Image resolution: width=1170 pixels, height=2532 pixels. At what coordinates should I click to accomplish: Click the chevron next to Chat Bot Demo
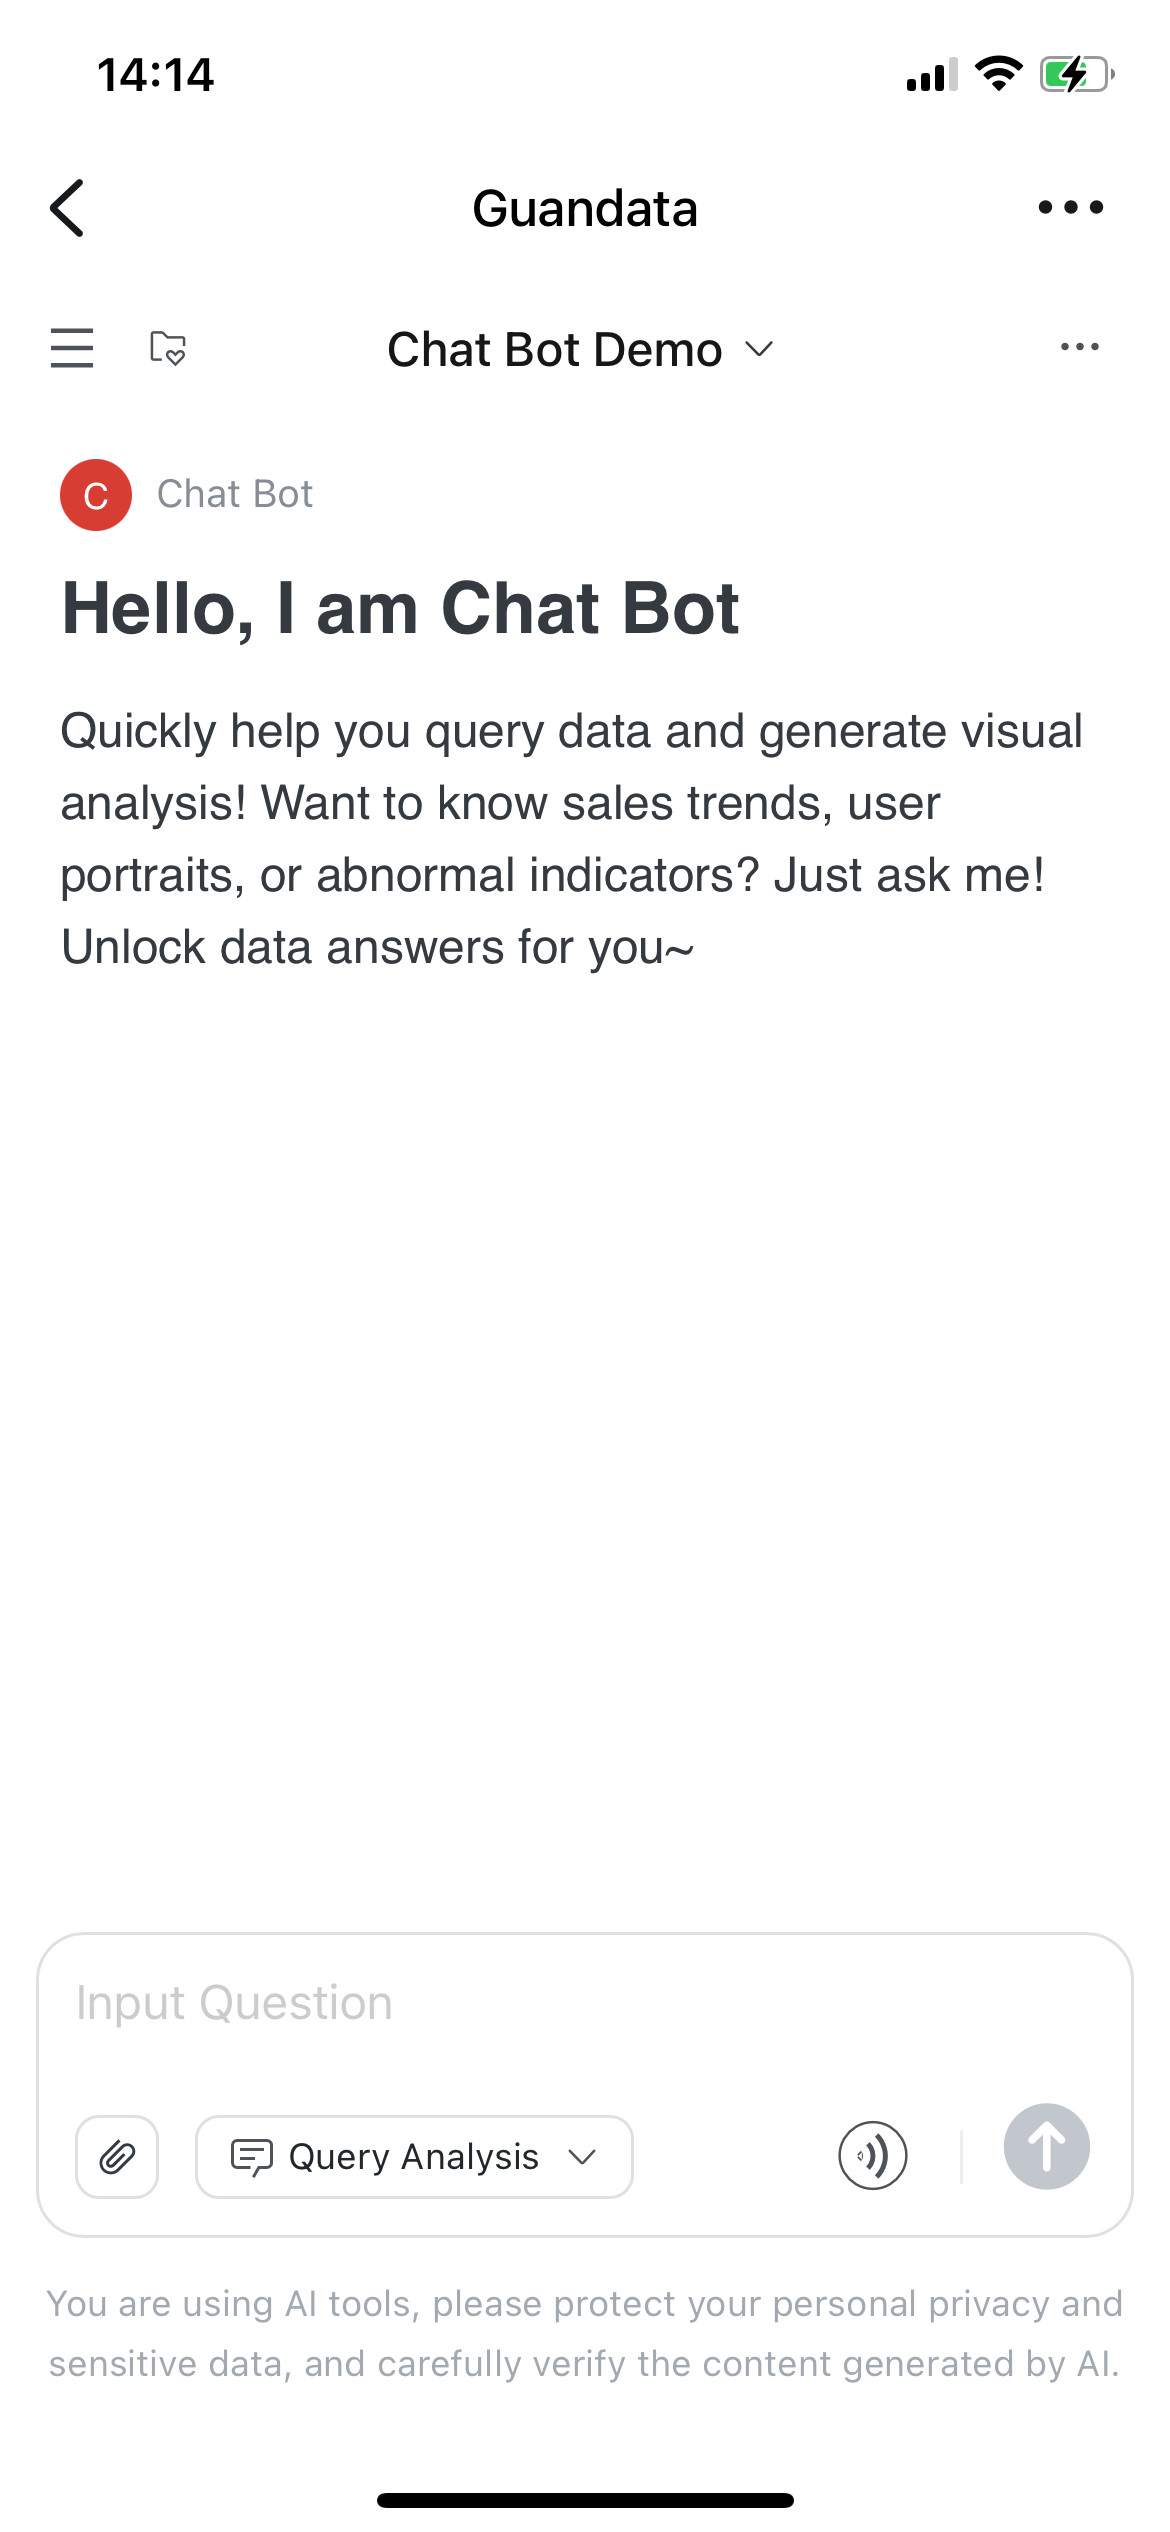tap(760, 349)
